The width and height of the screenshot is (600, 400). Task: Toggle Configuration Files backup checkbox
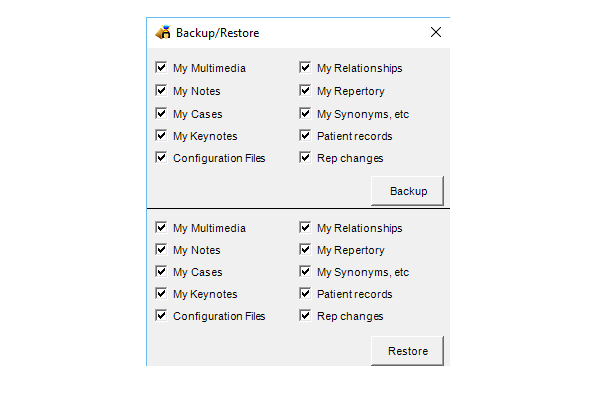tap(161, 158)
